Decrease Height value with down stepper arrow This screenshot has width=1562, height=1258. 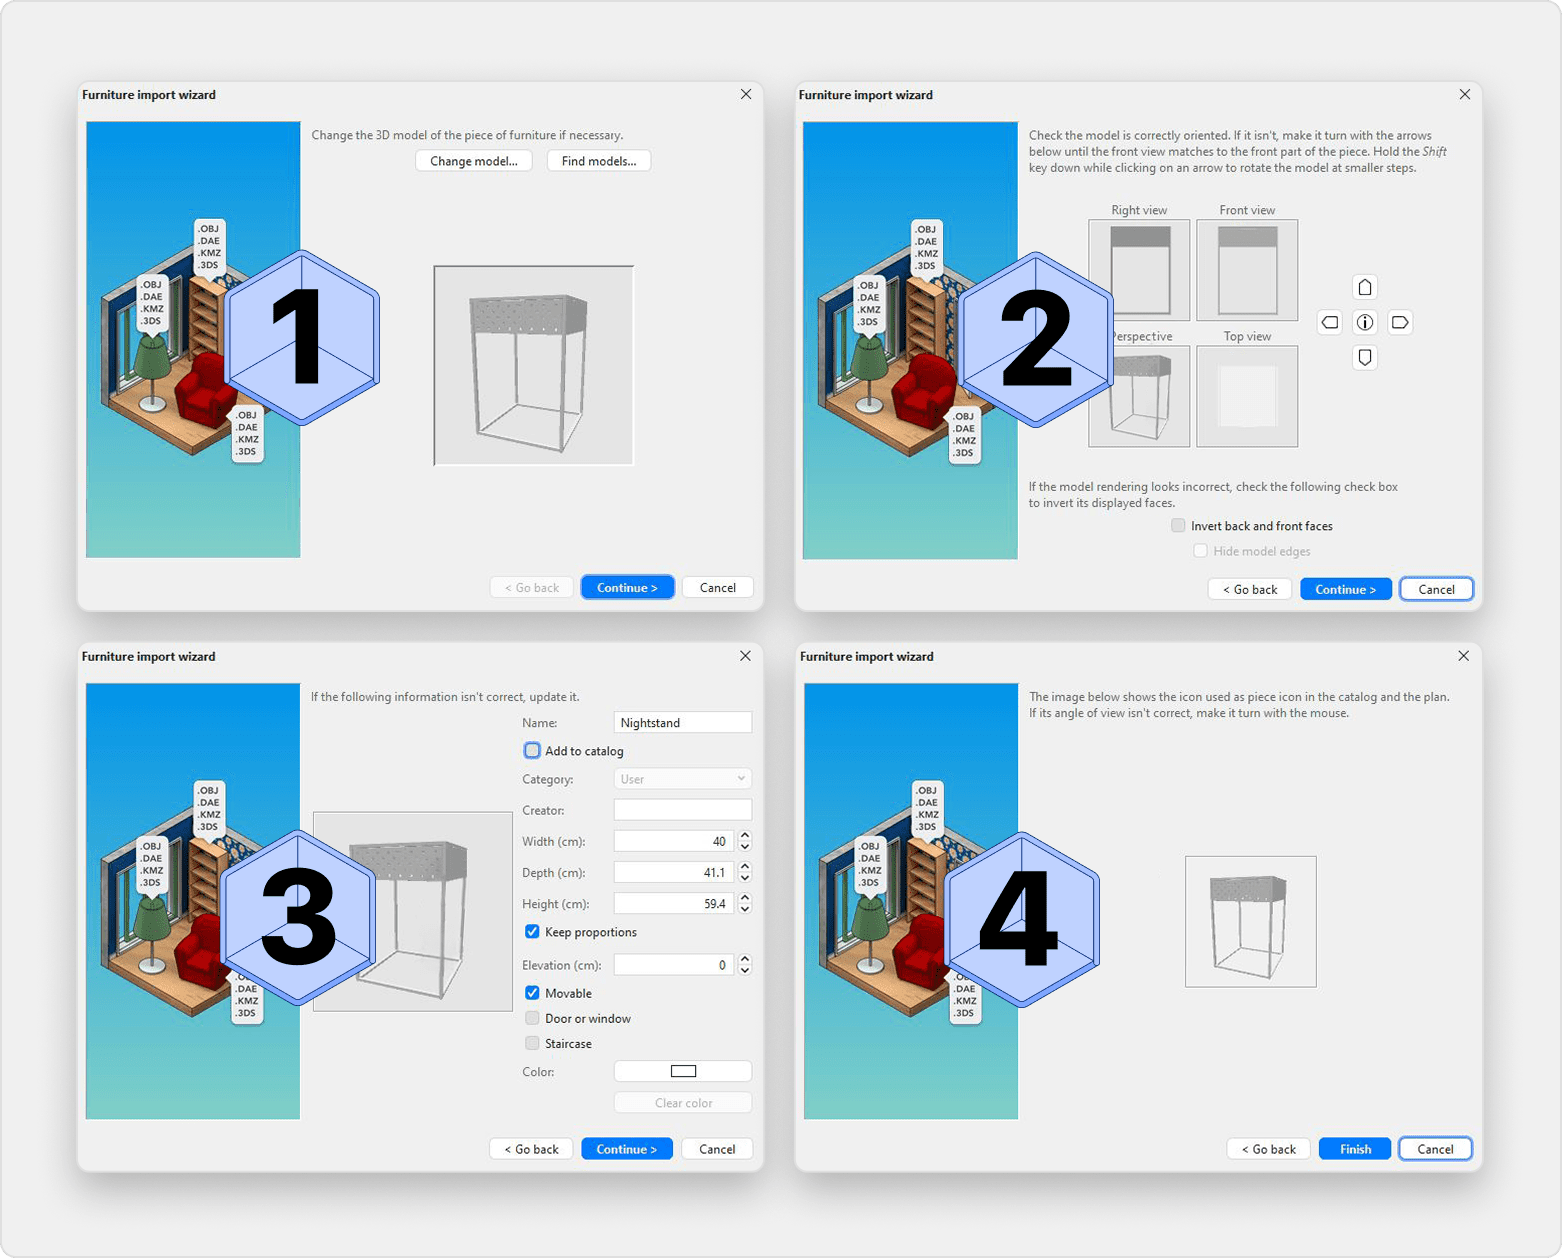(x=745, y=909)
